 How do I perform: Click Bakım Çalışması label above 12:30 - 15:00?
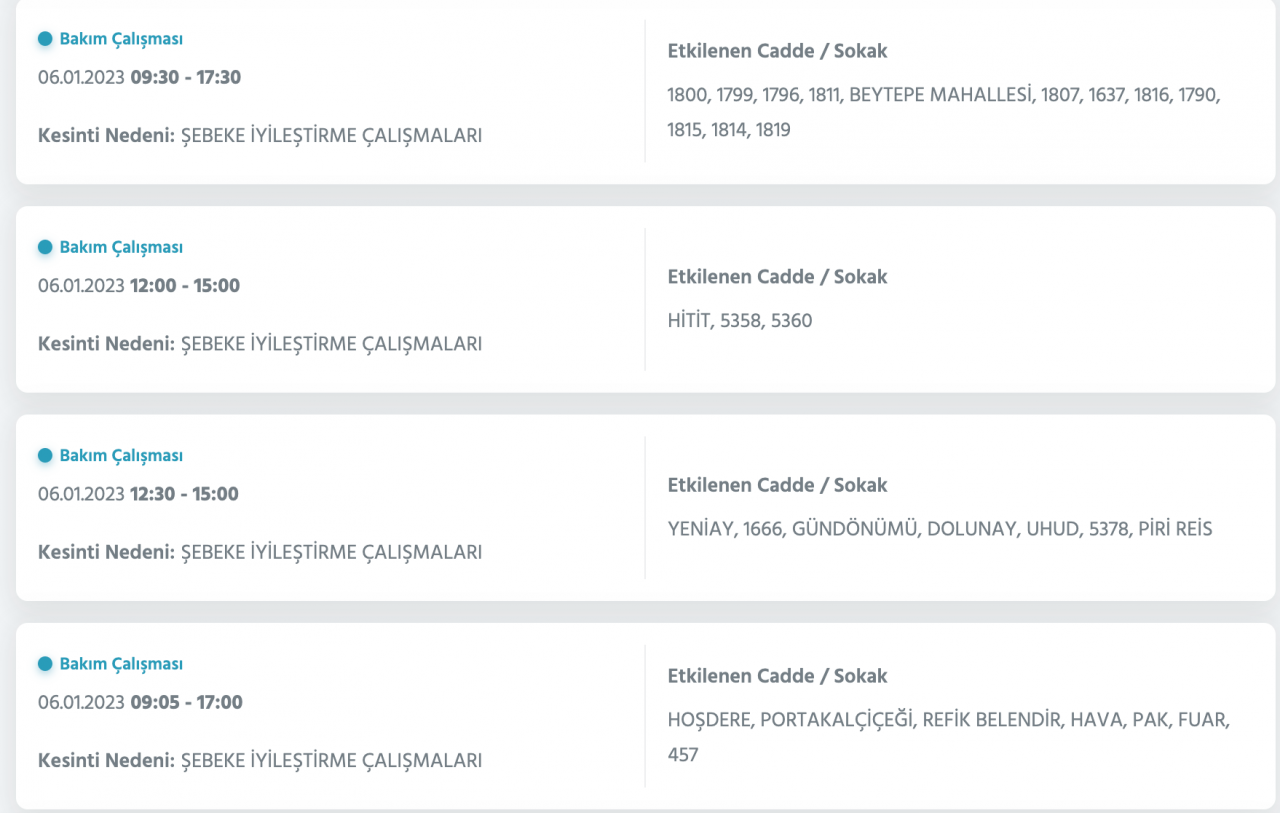pyautogui.click(x=121, y=455)
